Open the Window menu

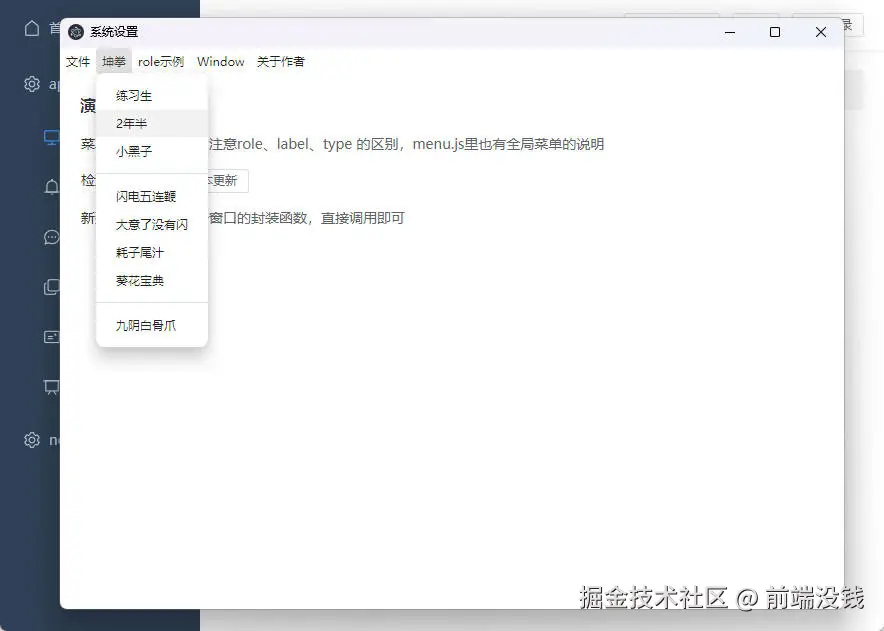(220, 61)
